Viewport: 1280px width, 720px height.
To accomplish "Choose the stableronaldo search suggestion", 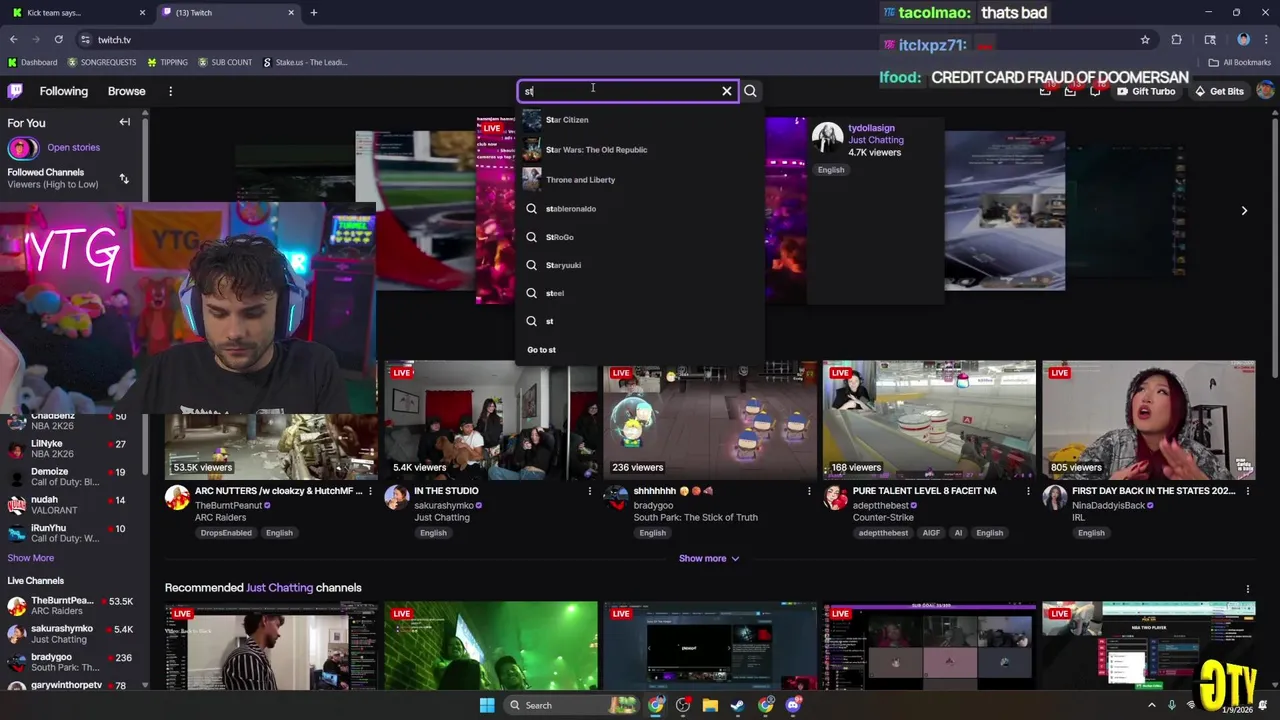I will click(x=640, y=209).
